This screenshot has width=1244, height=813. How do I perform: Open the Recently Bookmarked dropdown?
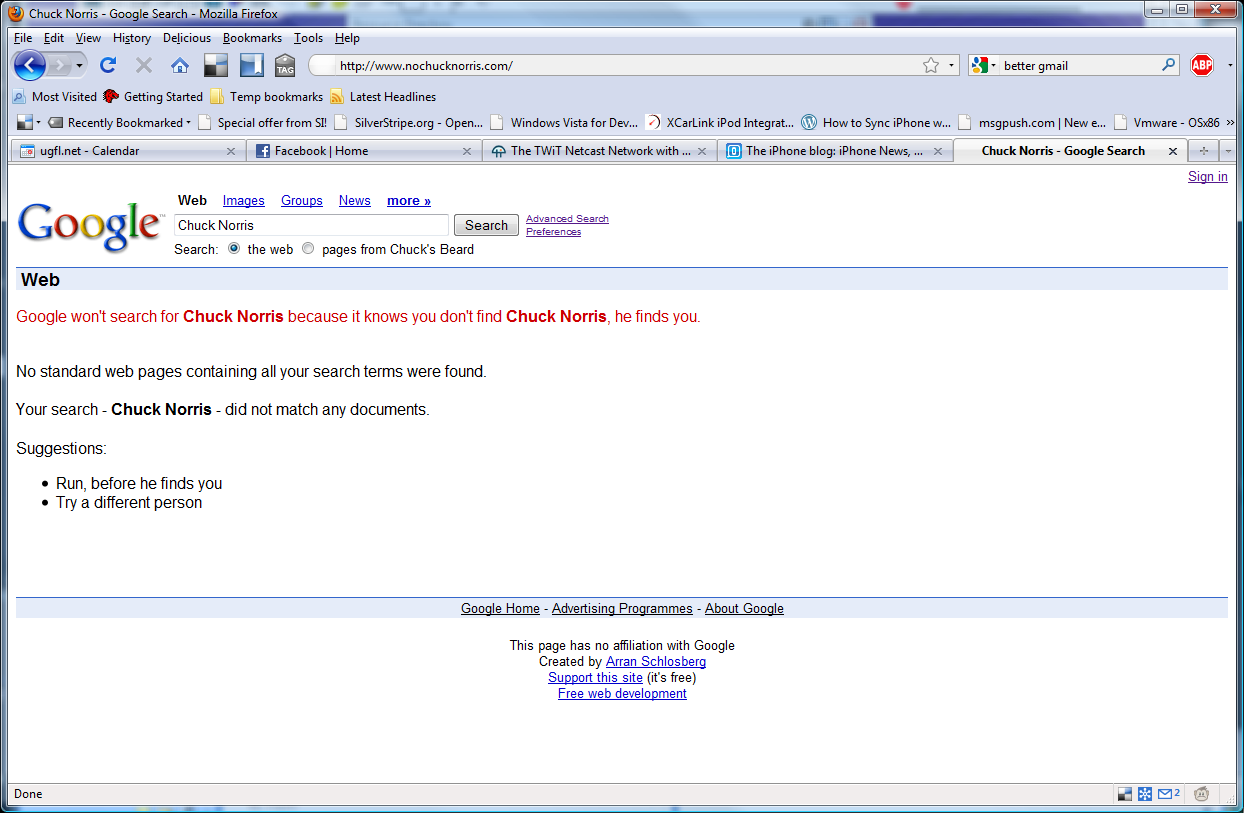click(x=119, y=123)
